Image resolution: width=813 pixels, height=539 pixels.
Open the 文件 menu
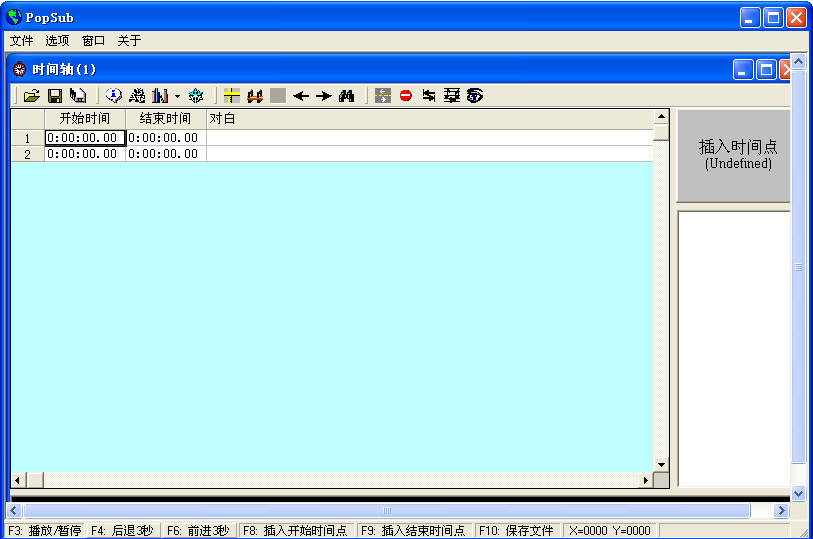(x=21, y=40)
